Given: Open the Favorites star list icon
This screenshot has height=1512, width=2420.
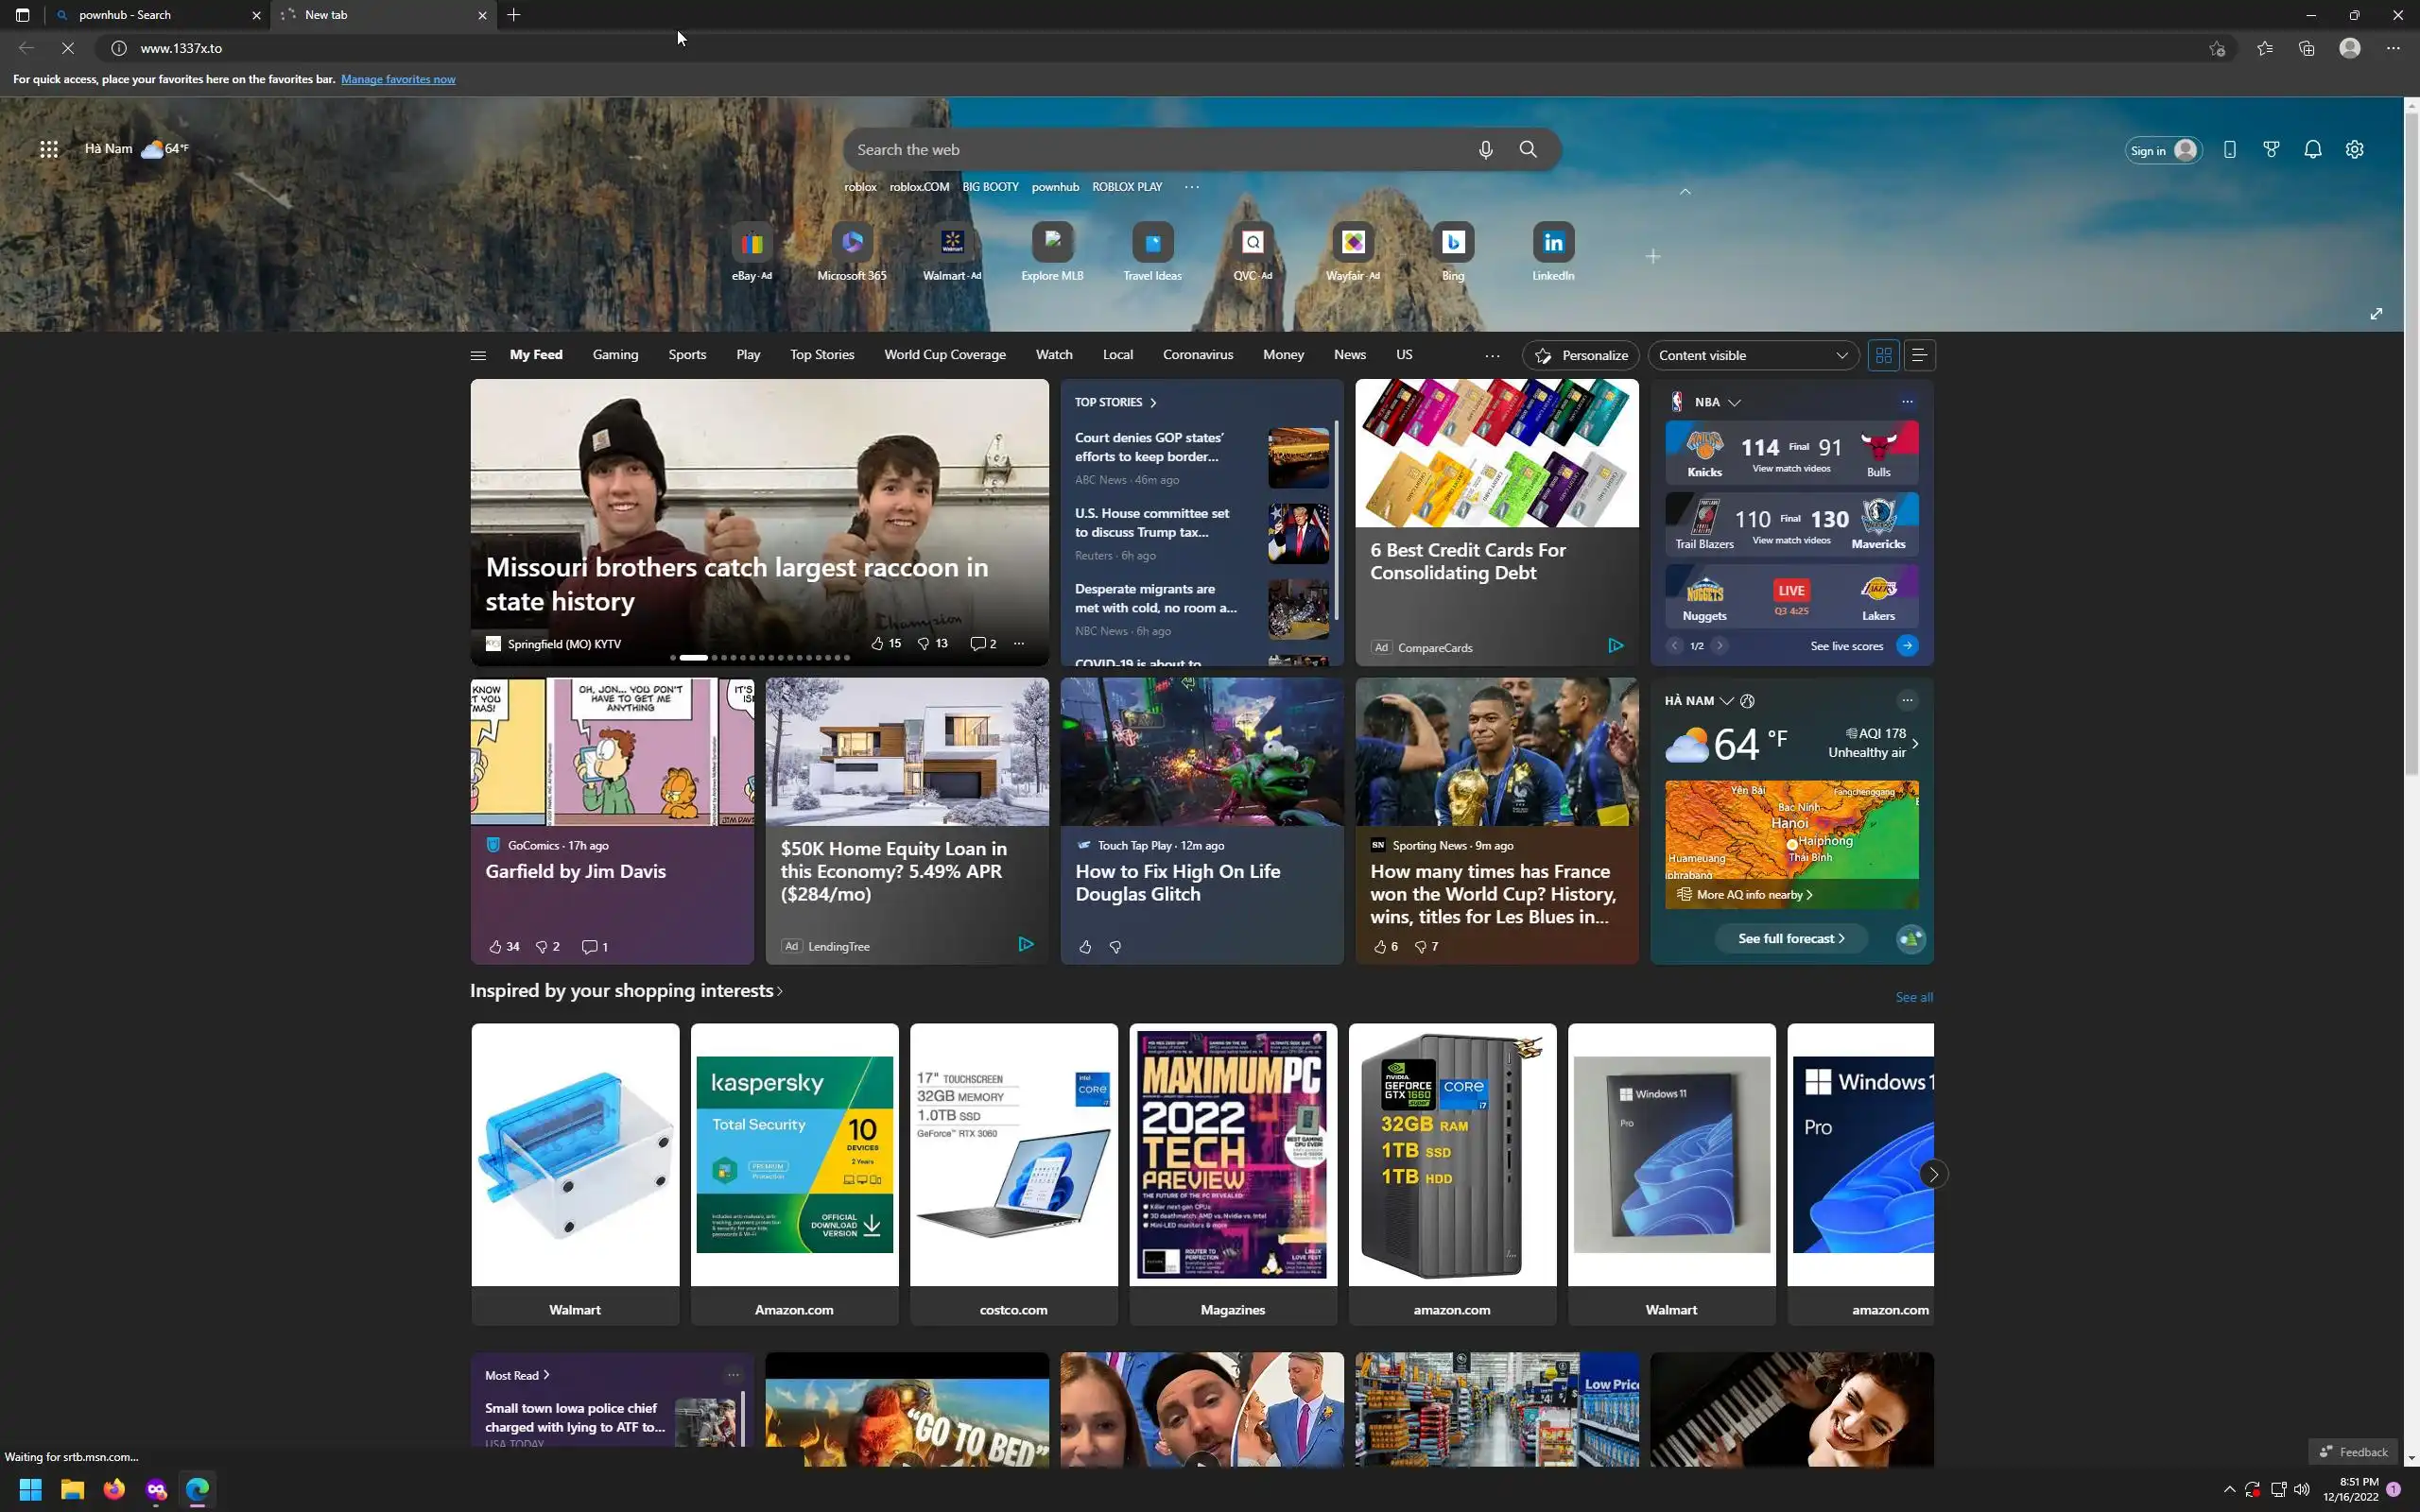Looking at the screenshot, I should pyautogui.click(x=2265, y=48).
